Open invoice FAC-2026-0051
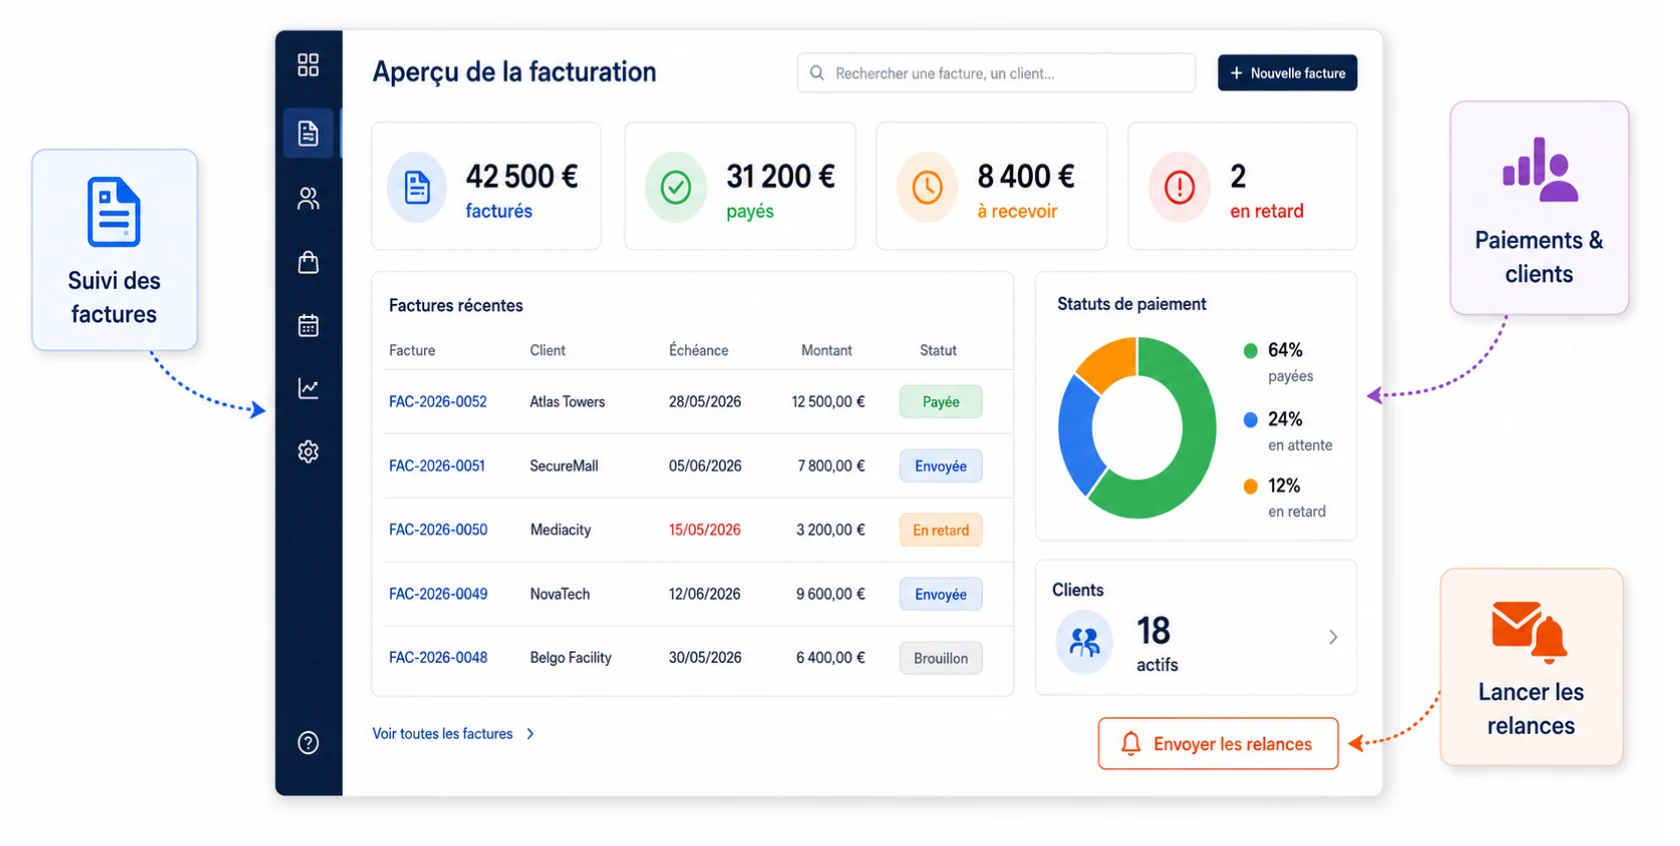The width and height of the screenshot is (1680, 846). pos(437,466)
